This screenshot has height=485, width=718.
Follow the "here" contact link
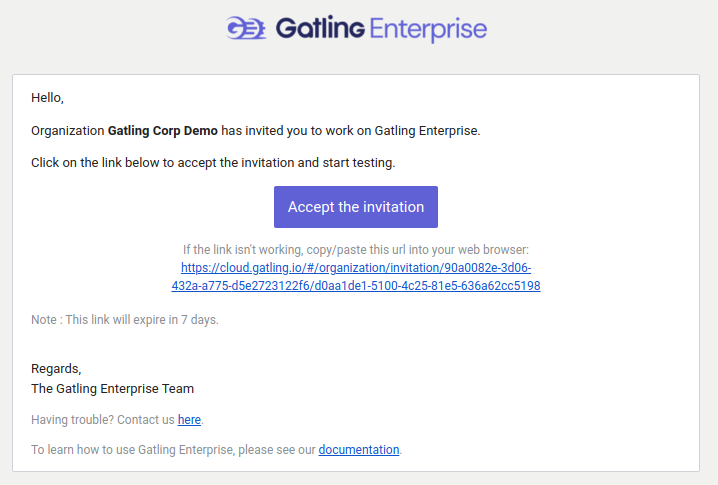tap(189, 420)
